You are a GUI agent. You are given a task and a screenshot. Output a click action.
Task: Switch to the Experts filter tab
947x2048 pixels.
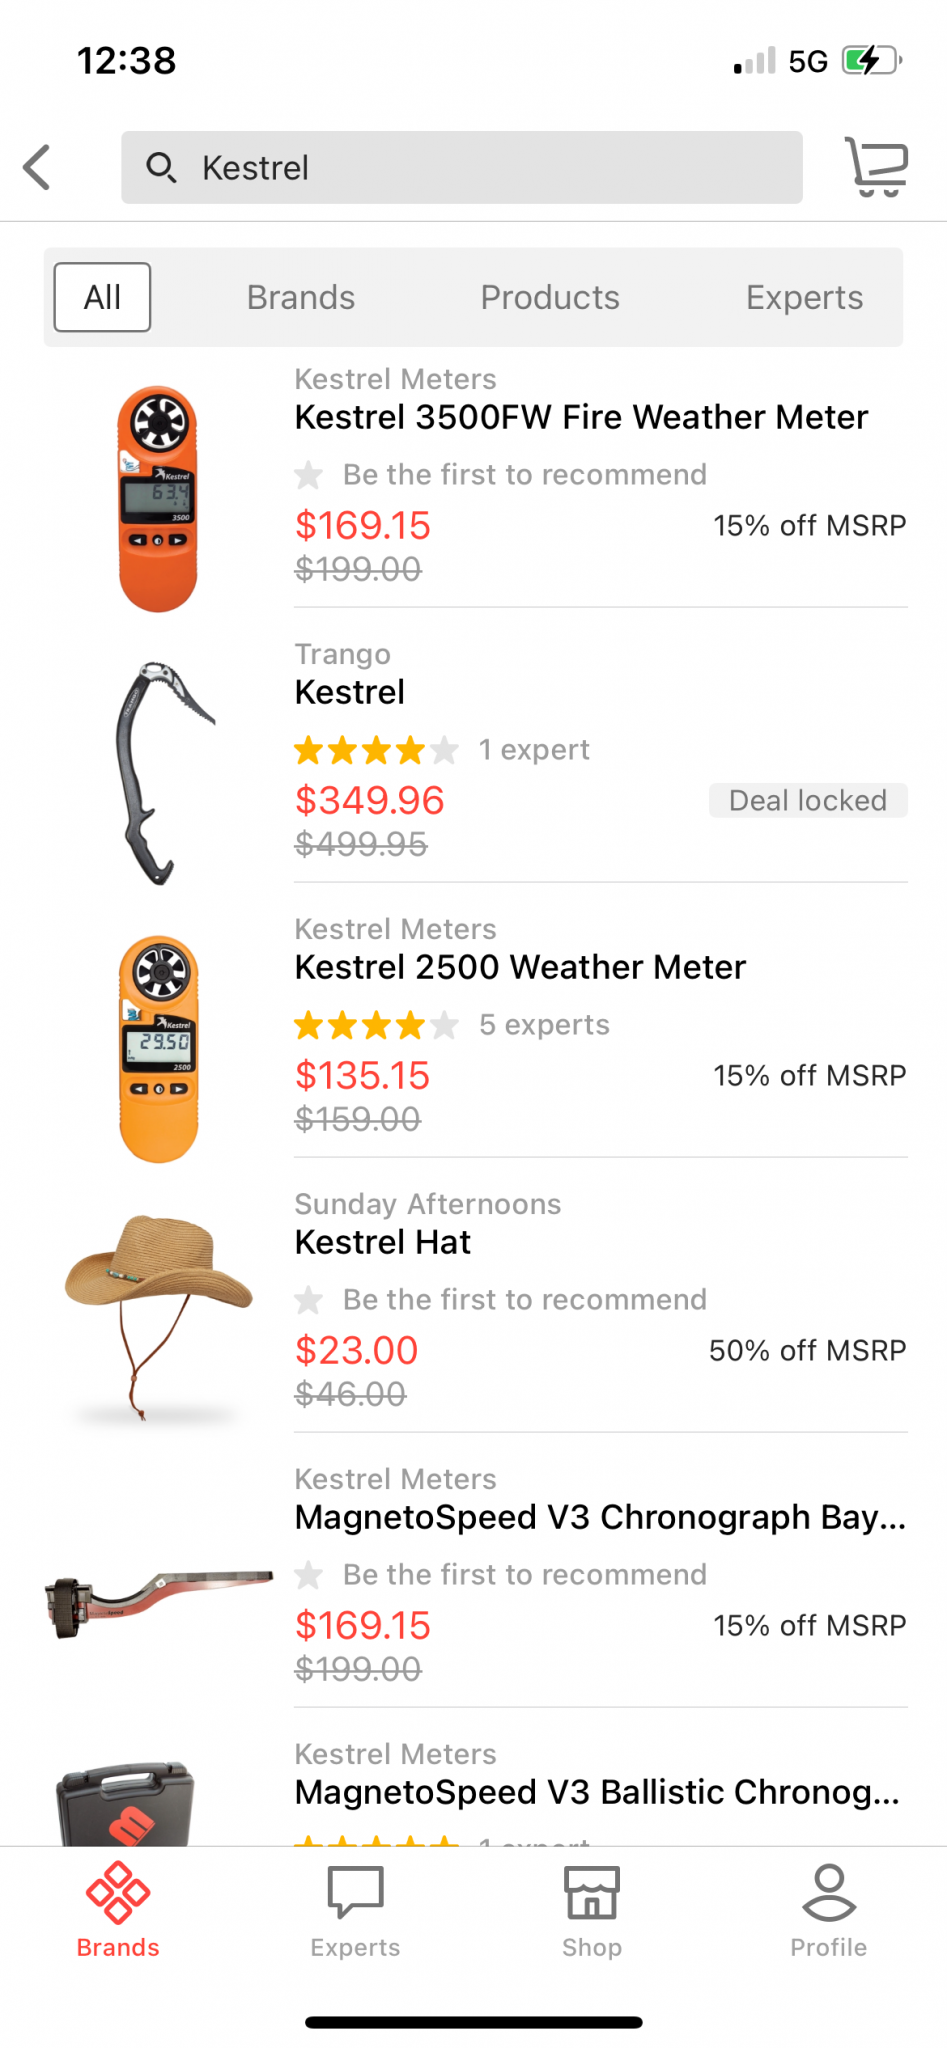tap(804, 297)
